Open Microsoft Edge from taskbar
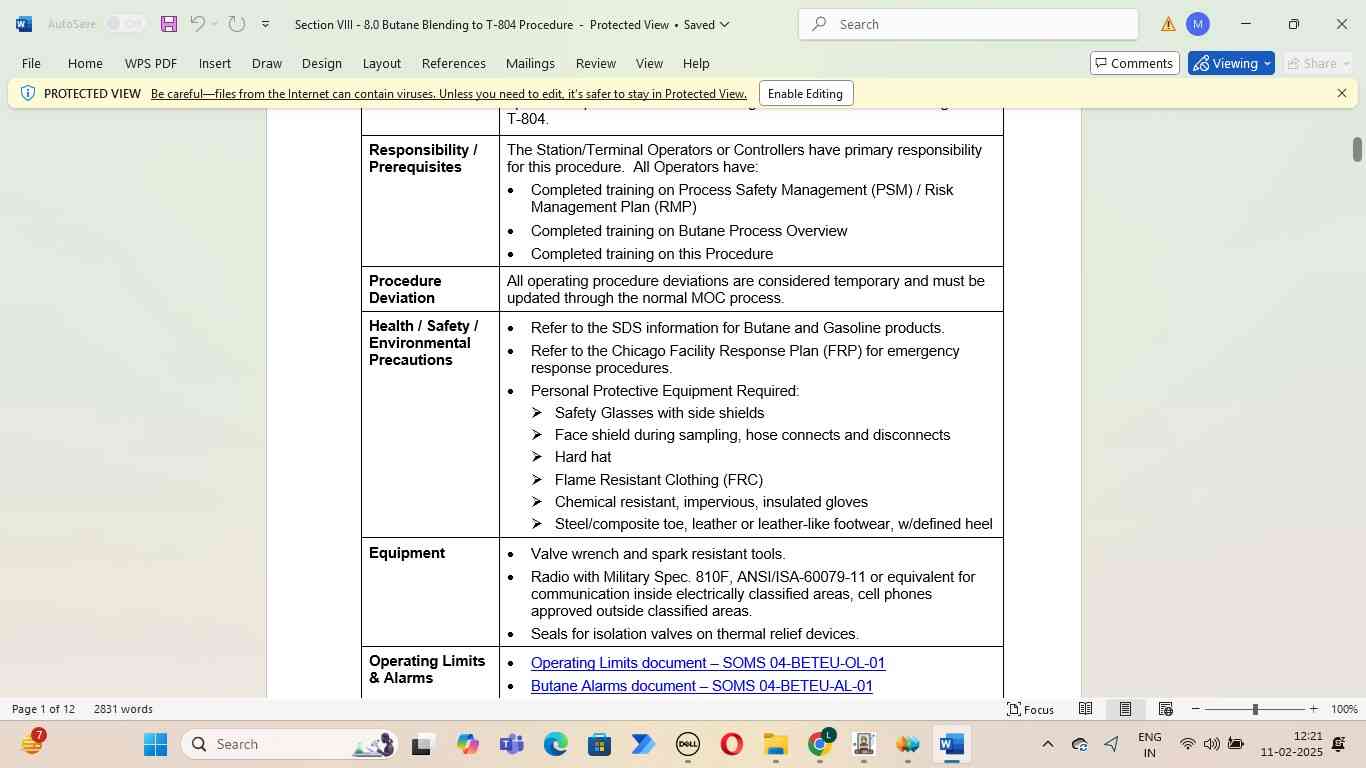 (x=556, y=745)
